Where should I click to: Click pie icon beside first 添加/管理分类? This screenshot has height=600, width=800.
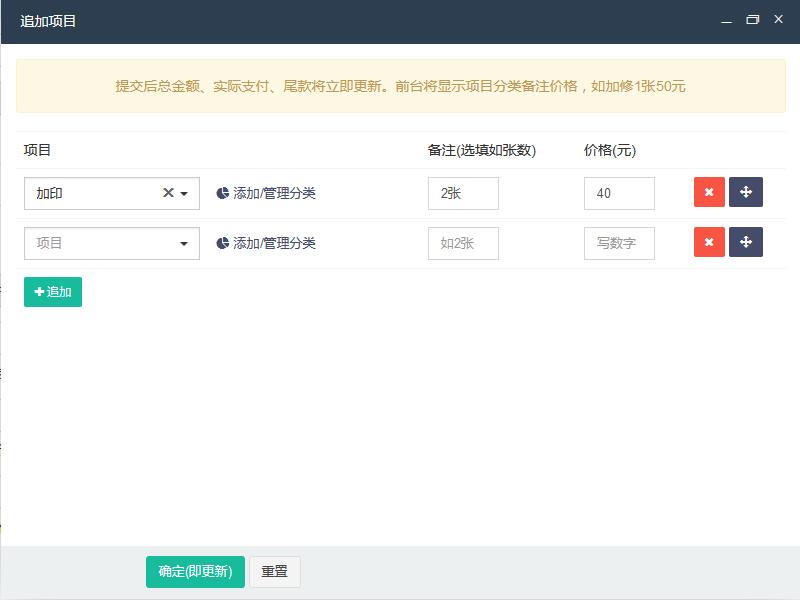pos(222,194)
